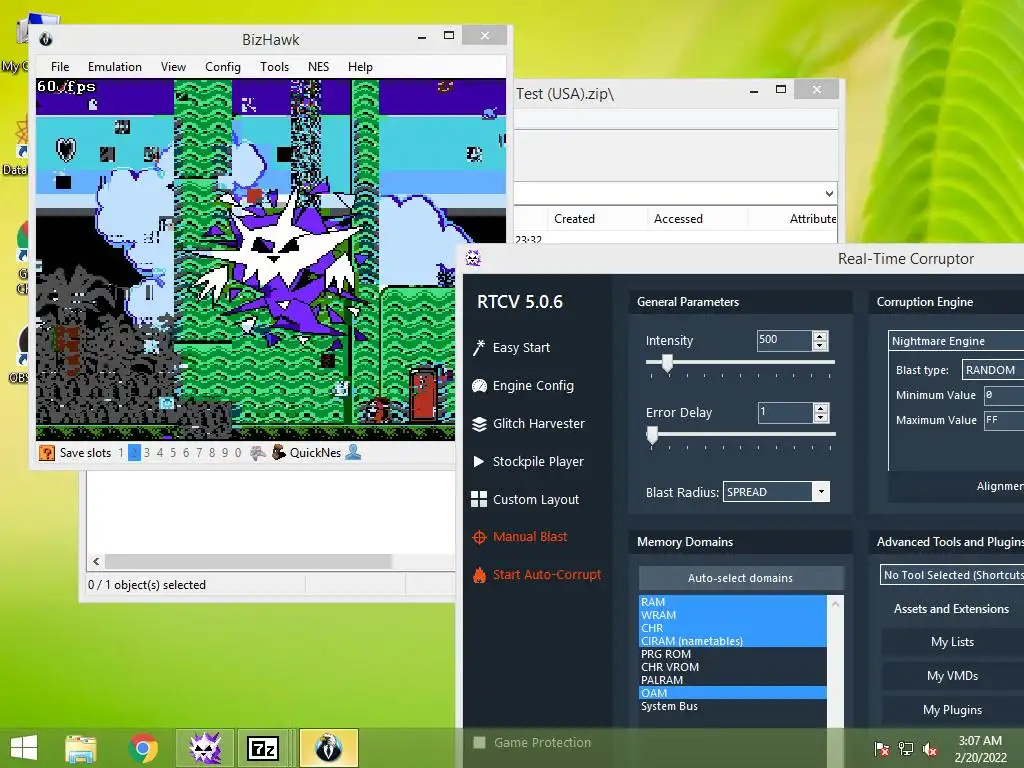Image resolution: width=1024 pixels, height=768 pixels.
Task: Click the 7-Zip horizontal scrollbar thumb
Action: pyautogui.click(x=248, y=562)
